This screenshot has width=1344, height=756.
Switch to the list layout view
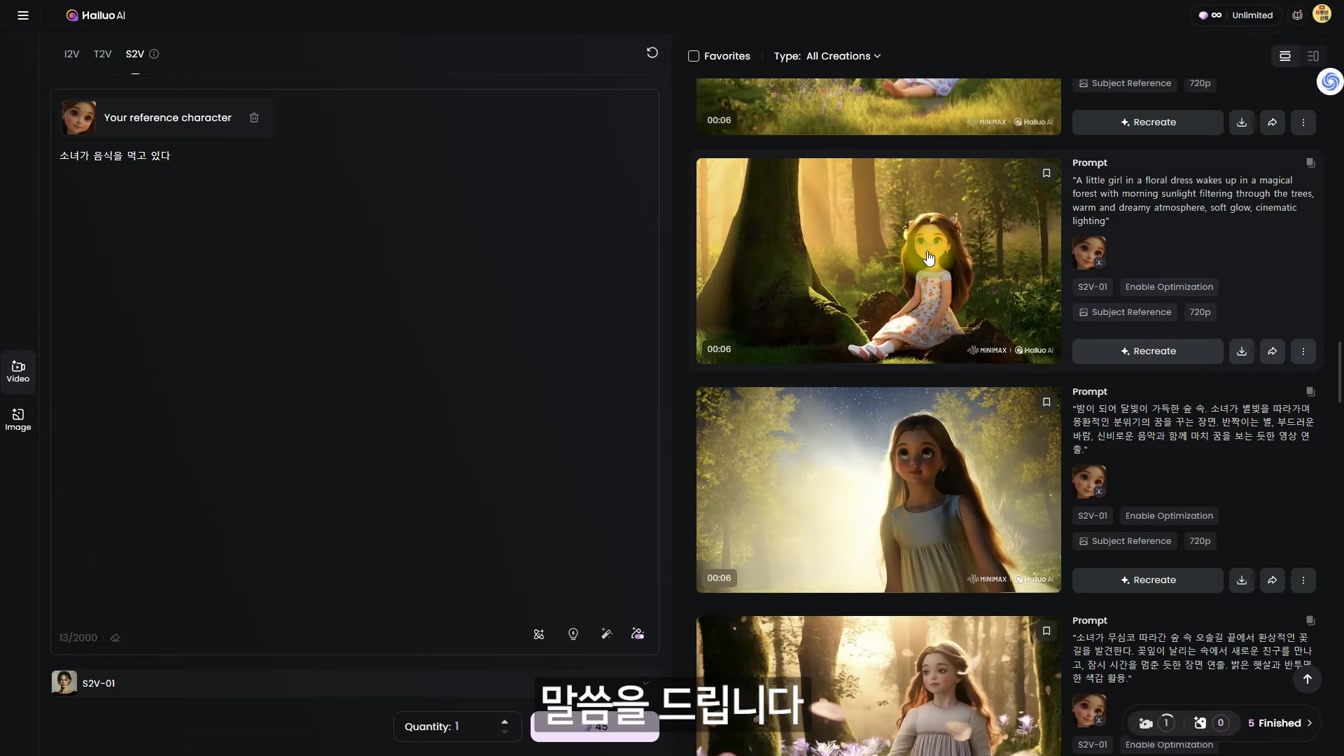[1285, 56]
